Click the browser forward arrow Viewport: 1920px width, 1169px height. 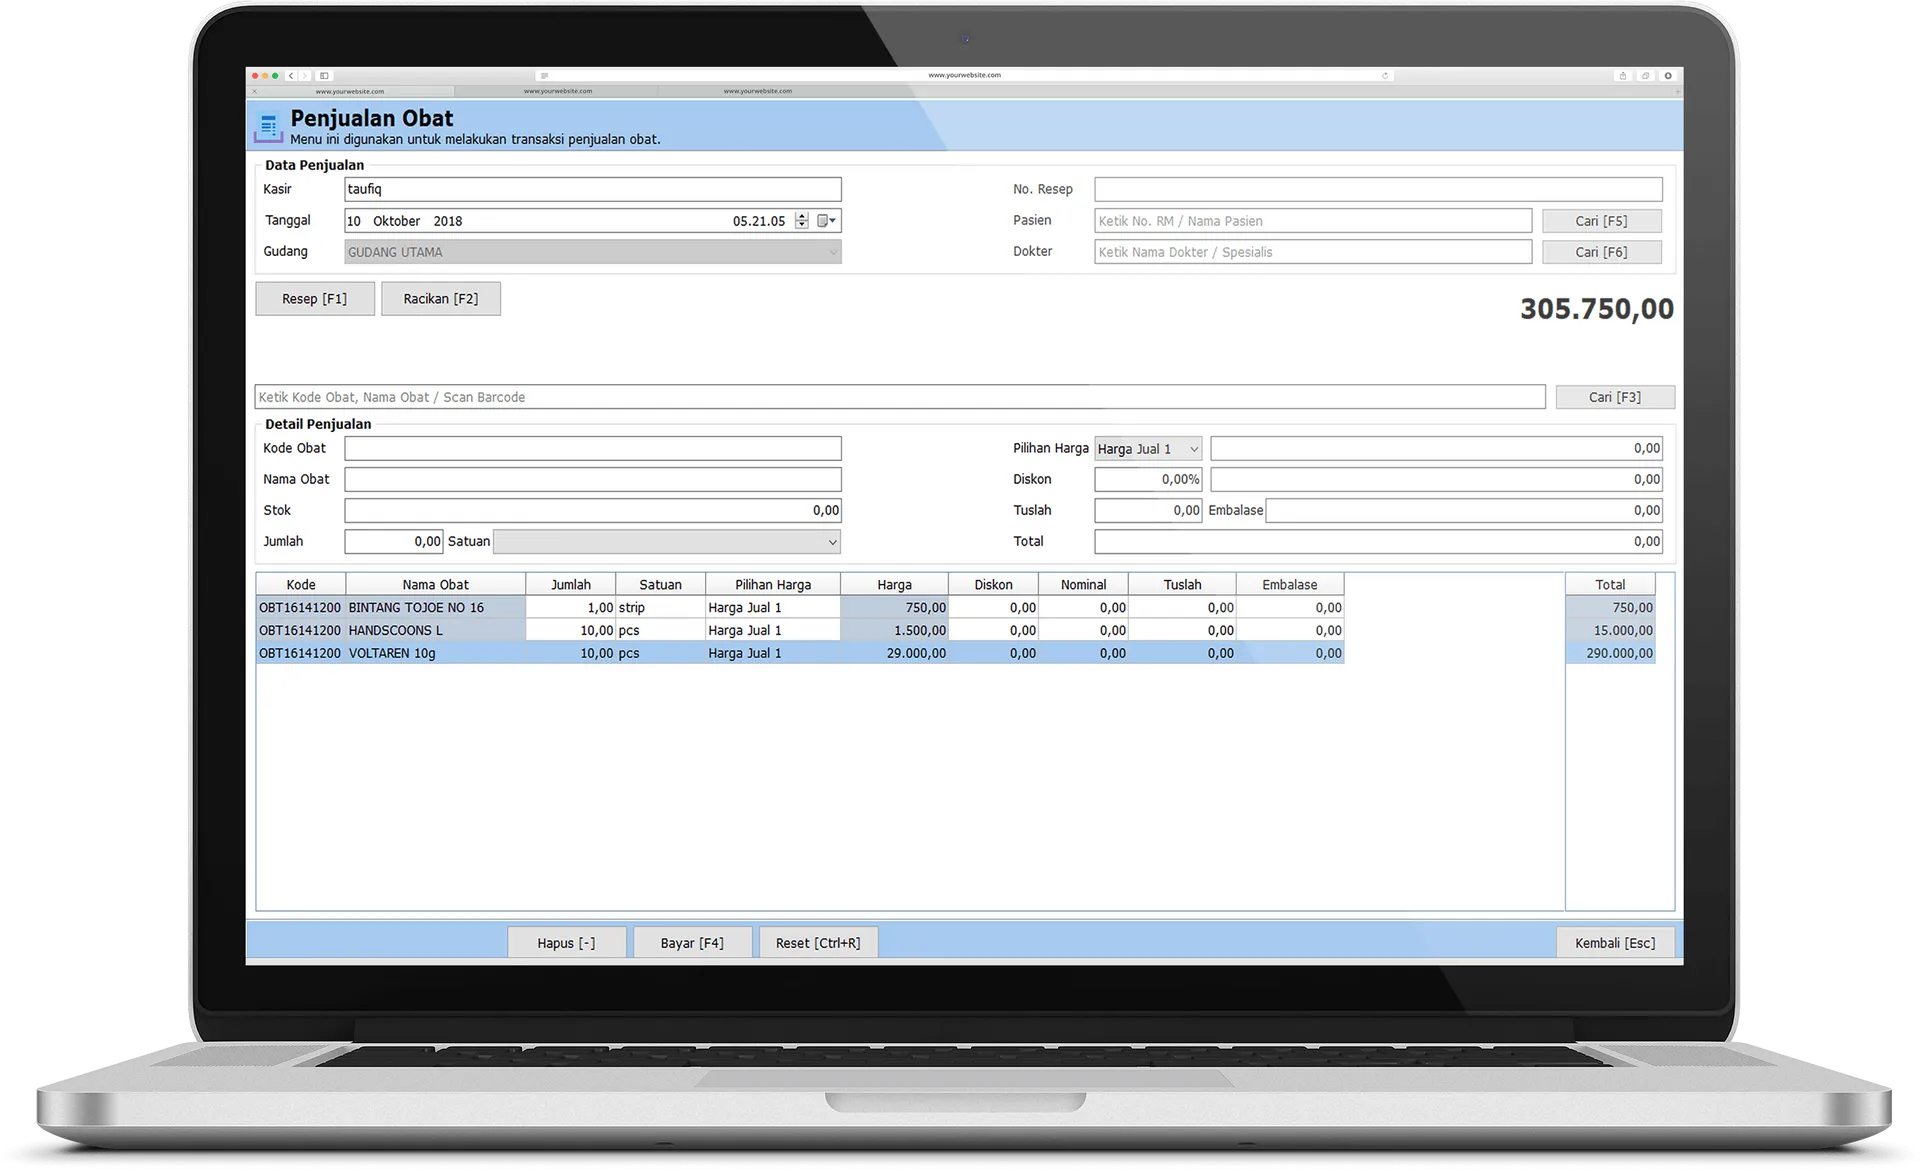(x=304, y=76)
